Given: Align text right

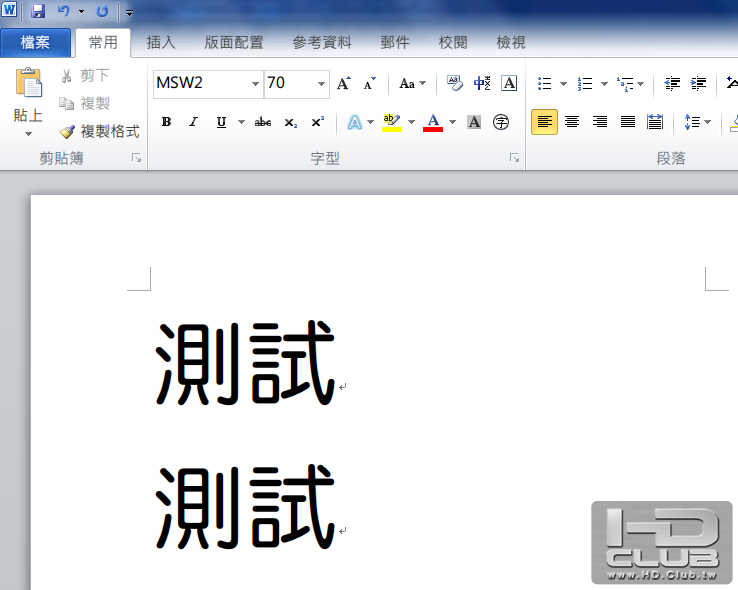Looking at the screenshot, I should 600,122.
